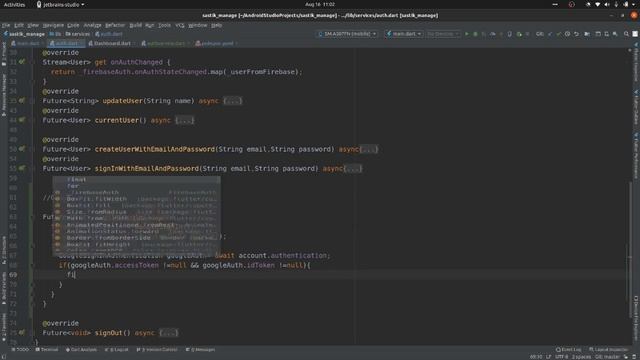
Task: Select 'BoxFit.fitWidth' autocomplete suggestion
Action: (137, 199)
